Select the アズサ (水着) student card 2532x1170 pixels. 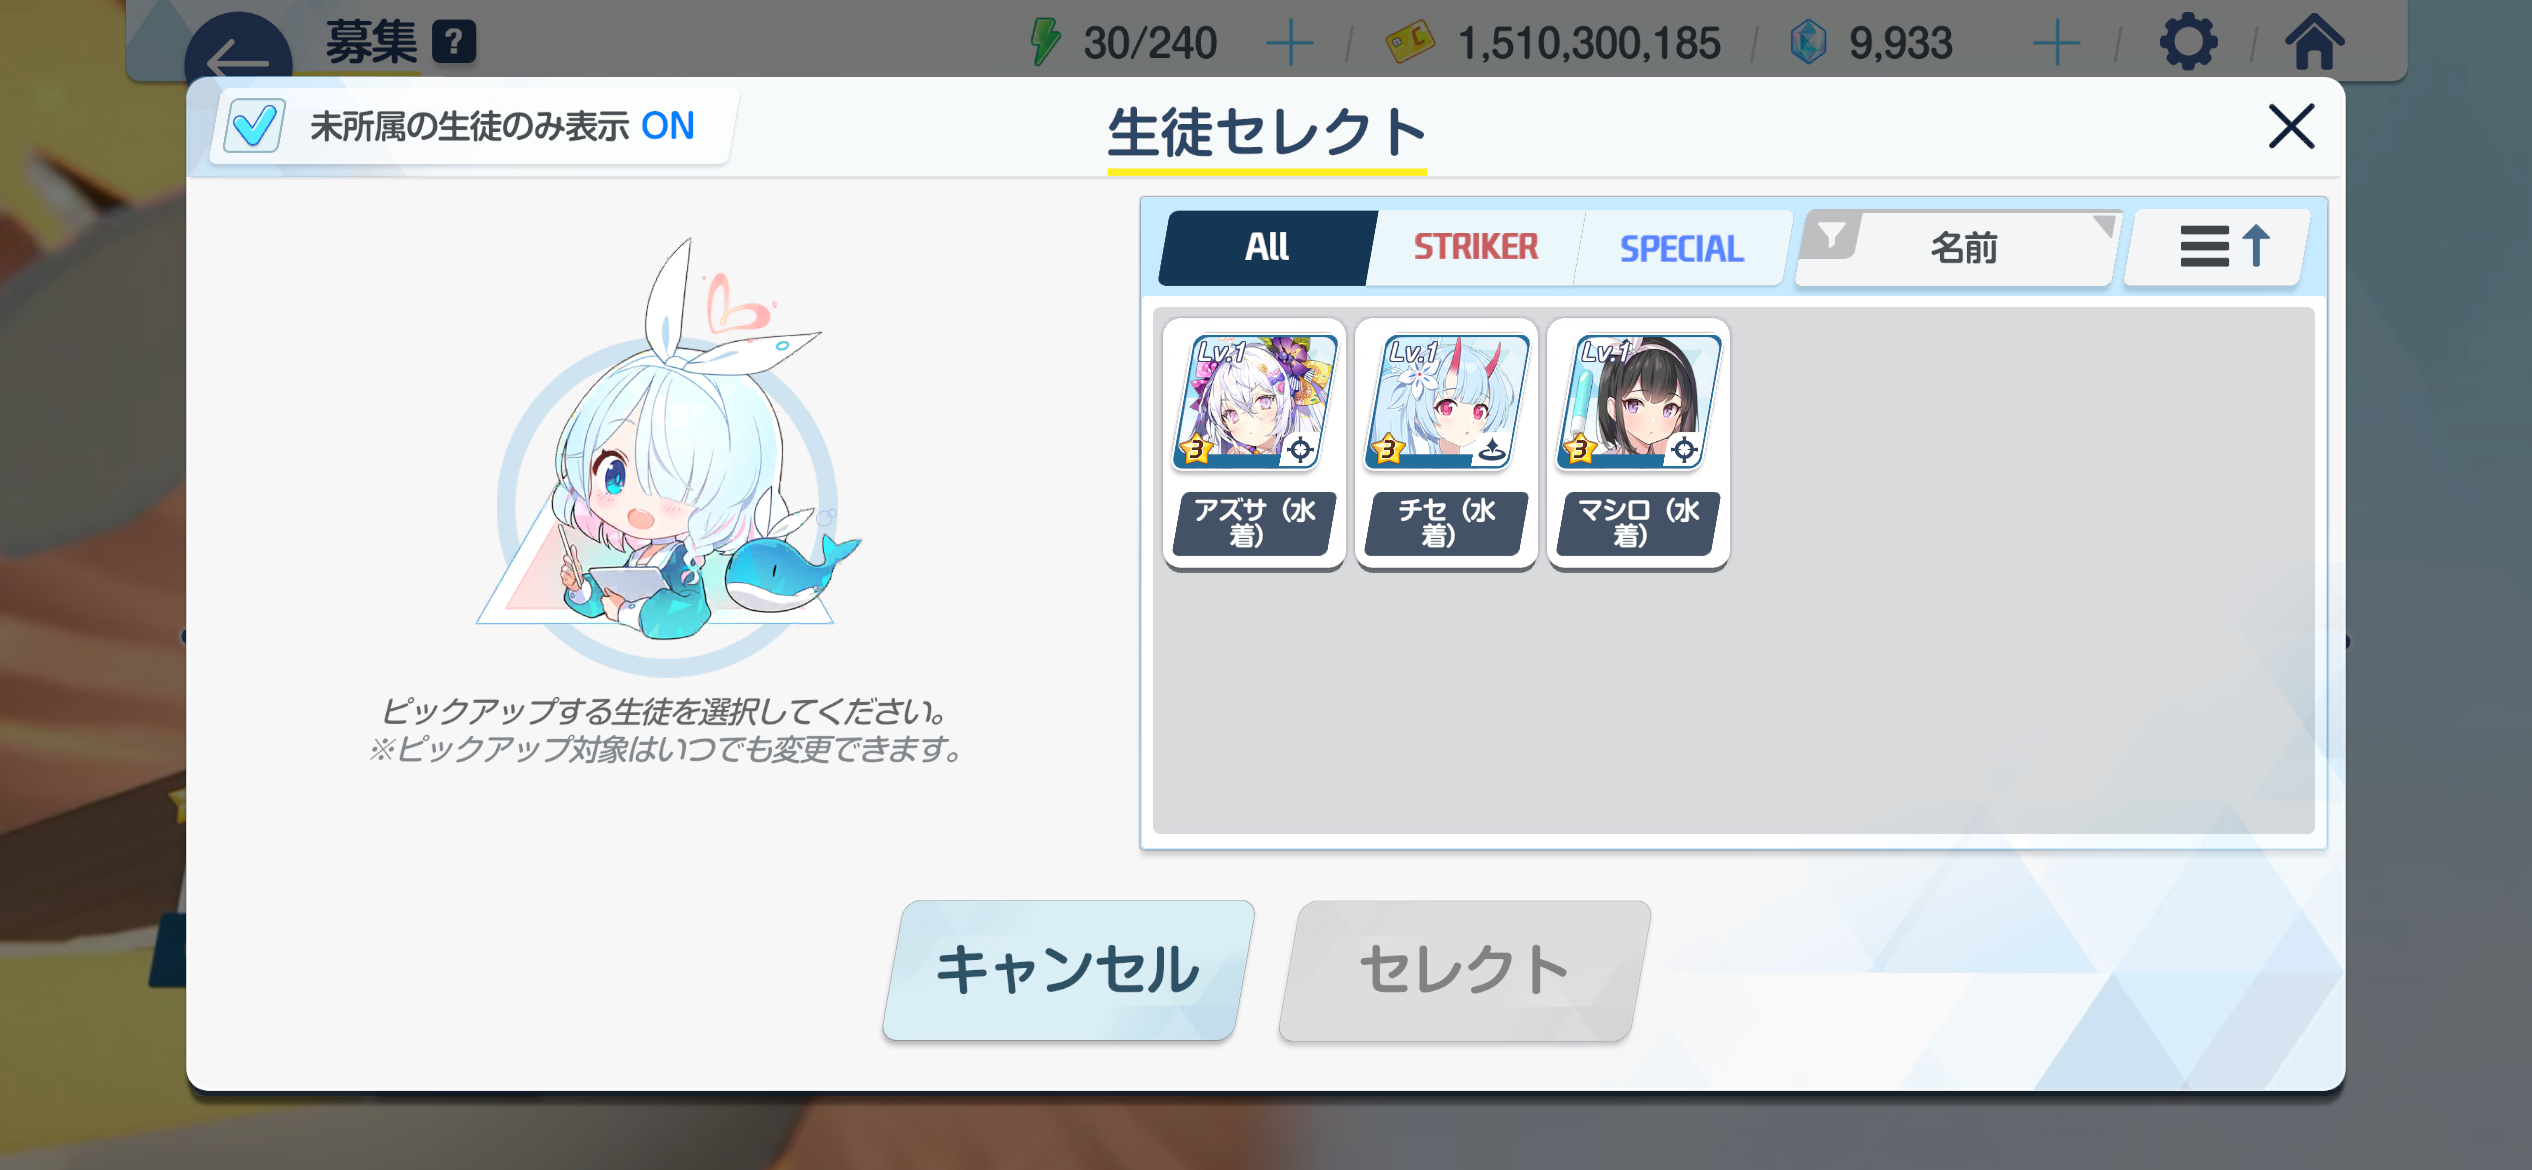pyautogui.click(x=1254, y=443)
